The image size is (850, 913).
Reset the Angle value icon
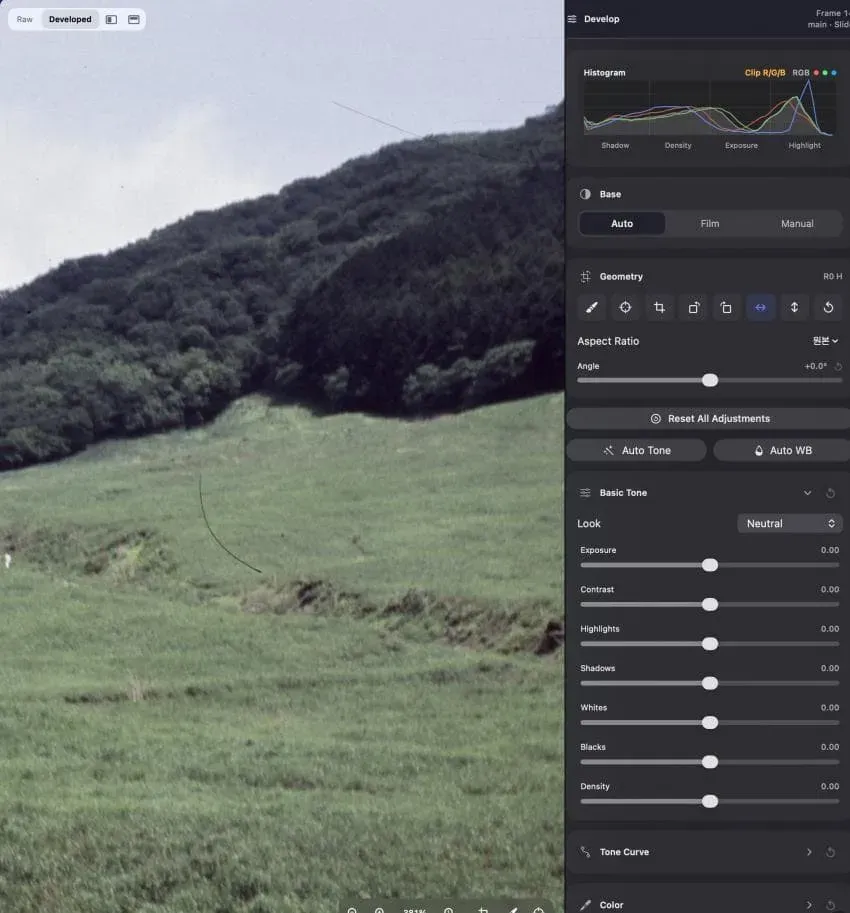point(838,366)
